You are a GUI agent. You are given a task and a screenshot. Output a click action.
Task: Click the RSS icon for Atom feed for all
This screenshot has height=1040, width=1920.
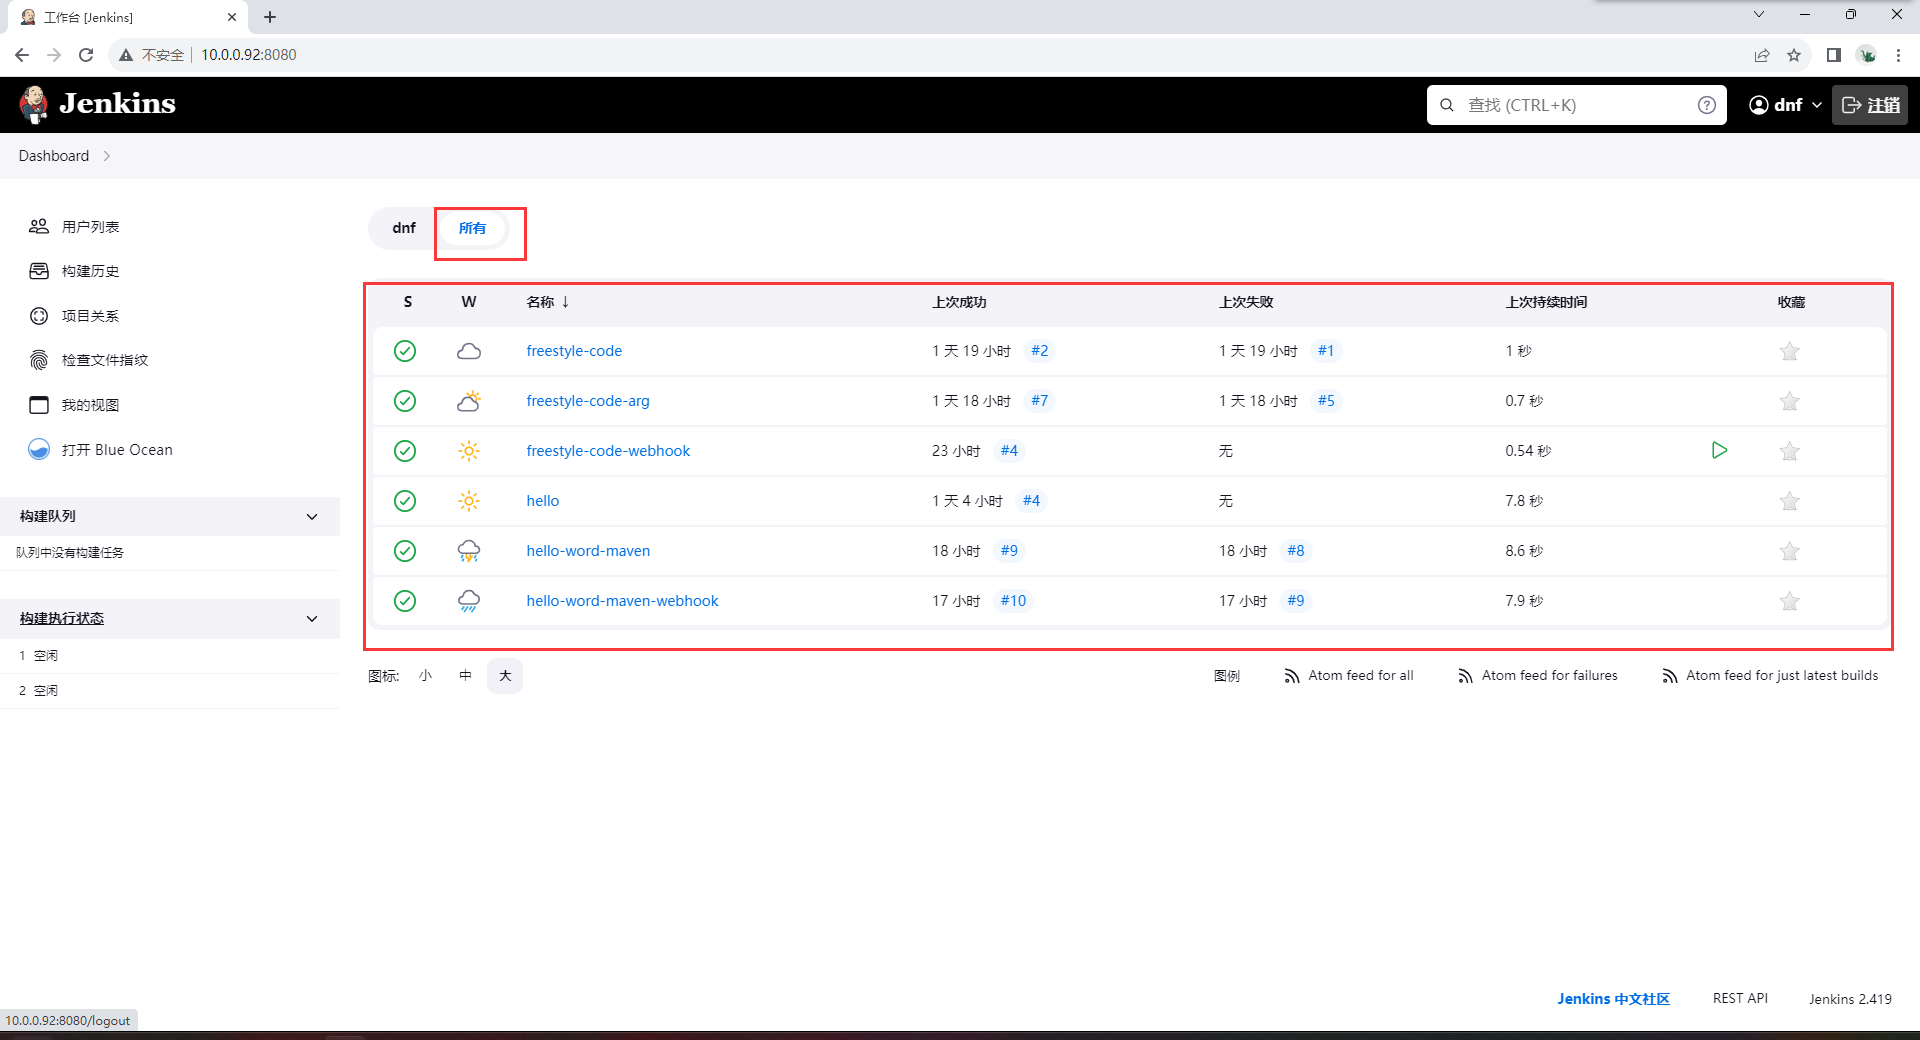[1292, 676]
